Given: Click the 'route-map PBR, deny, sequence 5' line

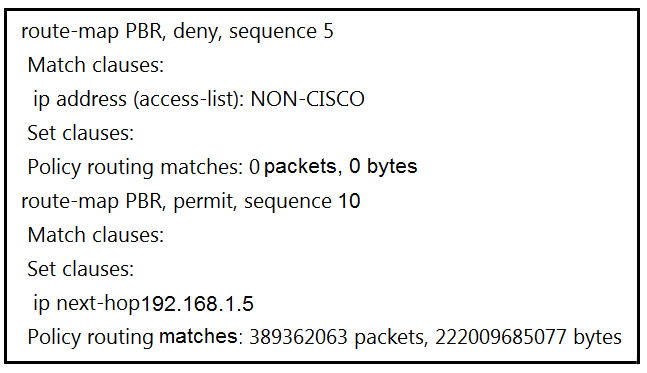Looking at the screenshot, I should (x=177, y=32).
